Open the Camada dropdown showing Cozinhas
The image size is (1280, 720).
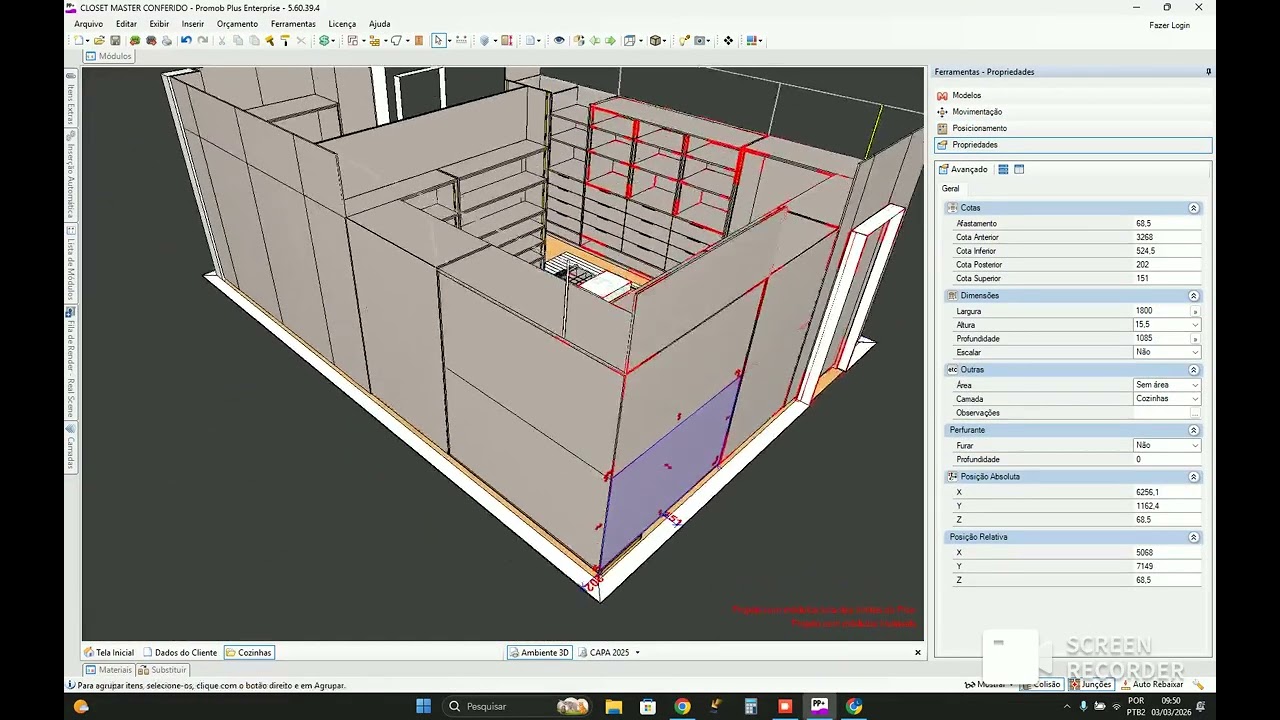tap(1195, 399)
